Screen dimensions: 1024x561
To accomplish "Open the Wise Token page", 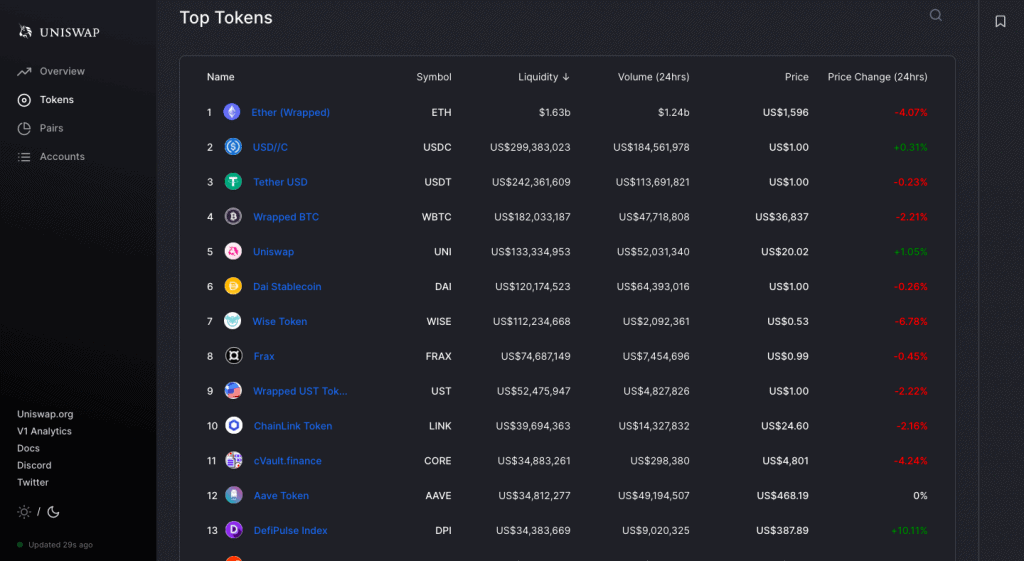I will coord(280,321).
